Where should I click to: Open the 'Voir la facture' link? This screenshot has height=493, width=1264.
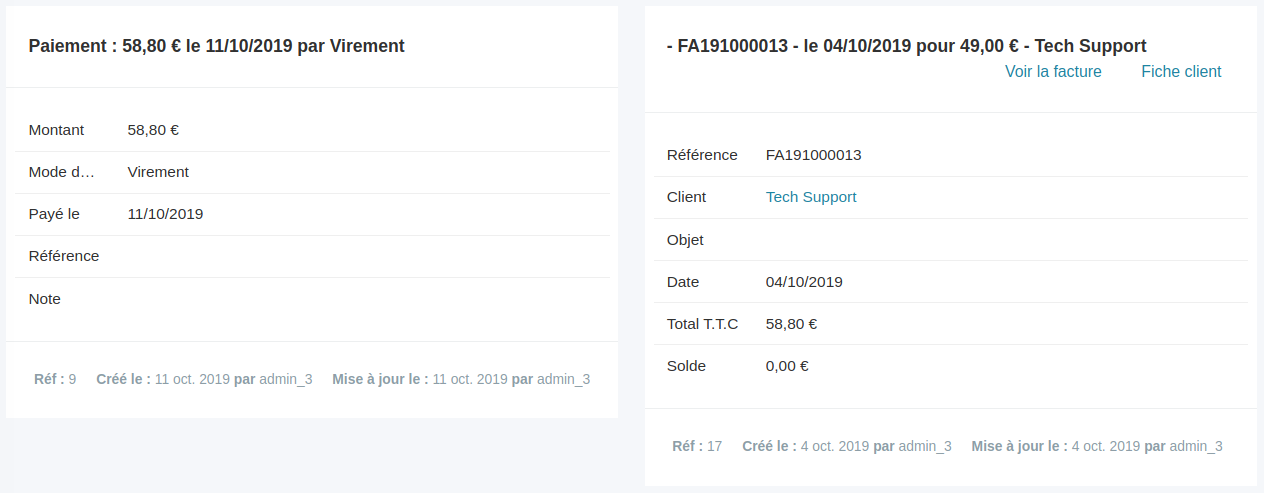click(1053, 72)
